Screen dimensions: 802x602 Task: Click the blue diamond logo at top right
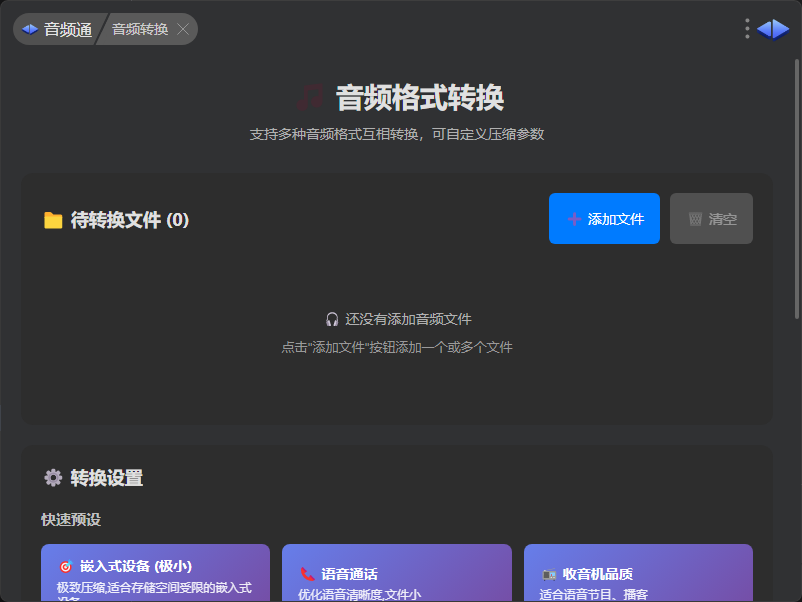pos(773,29)
